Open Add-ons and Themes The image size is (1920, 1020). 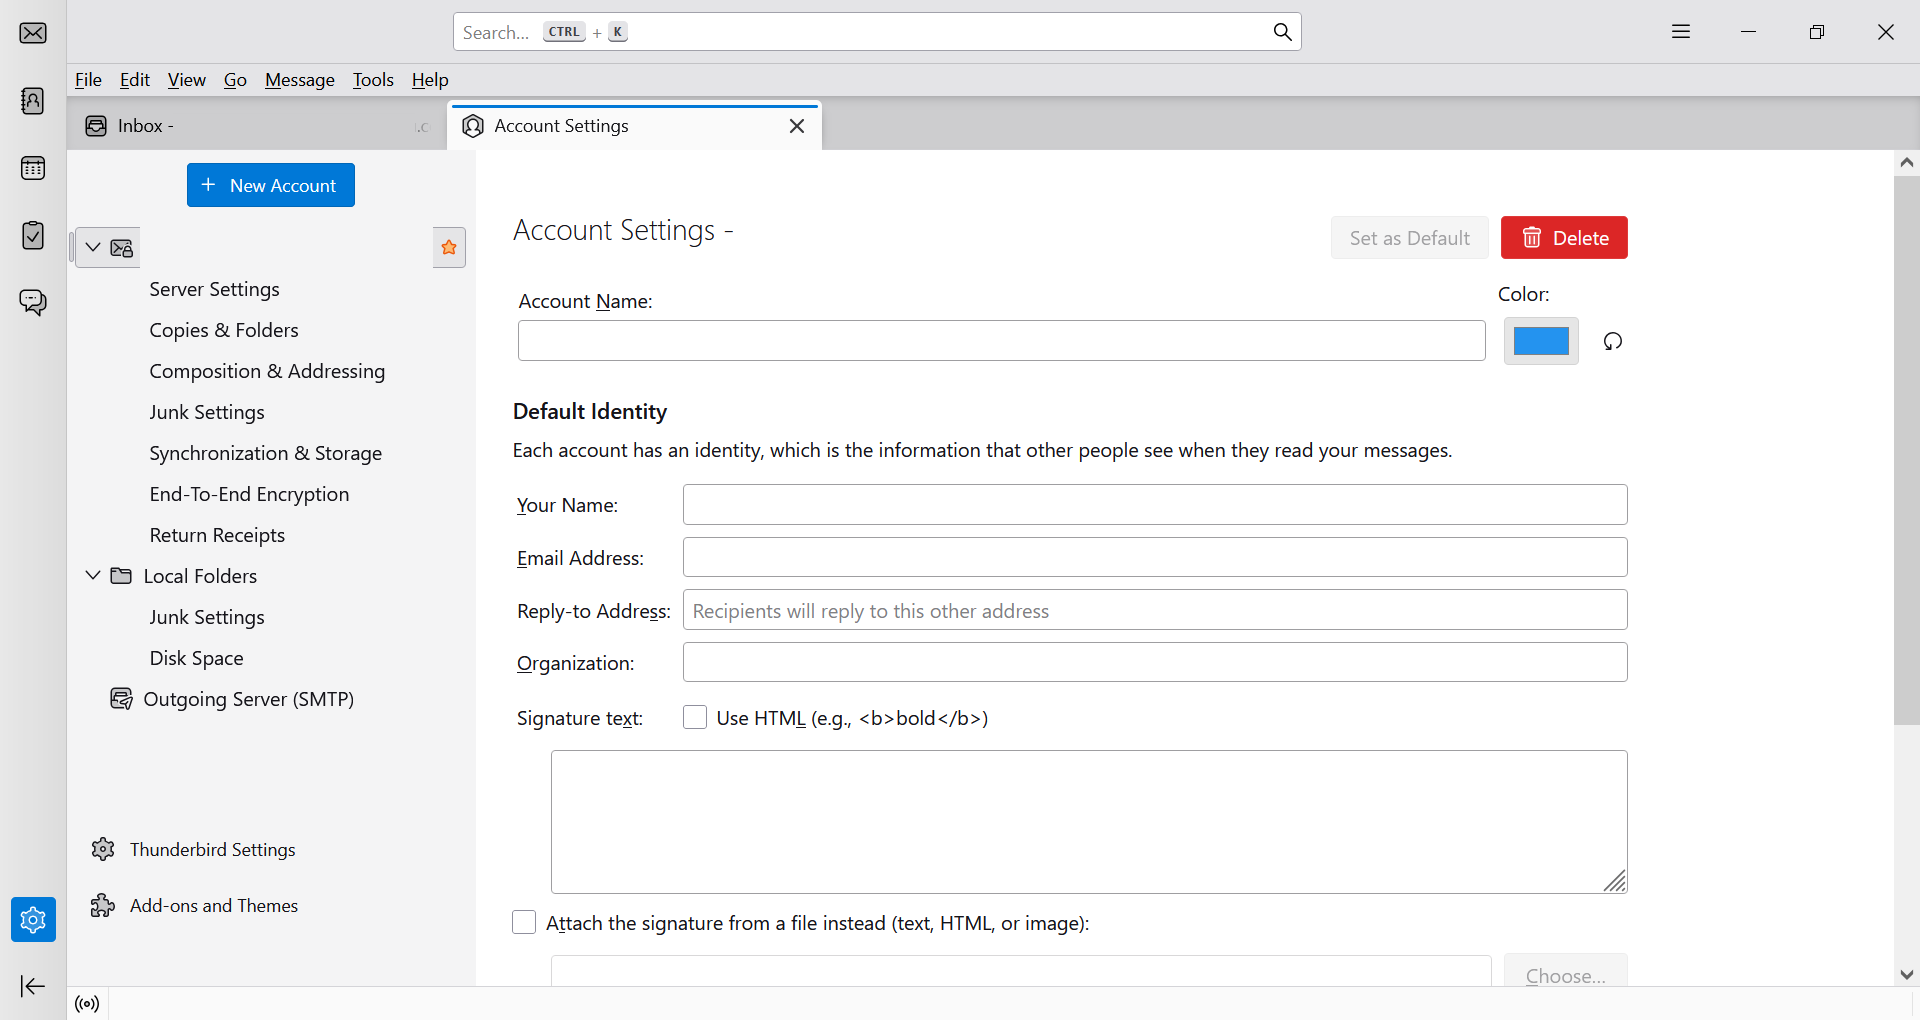(x=214, y=905)
